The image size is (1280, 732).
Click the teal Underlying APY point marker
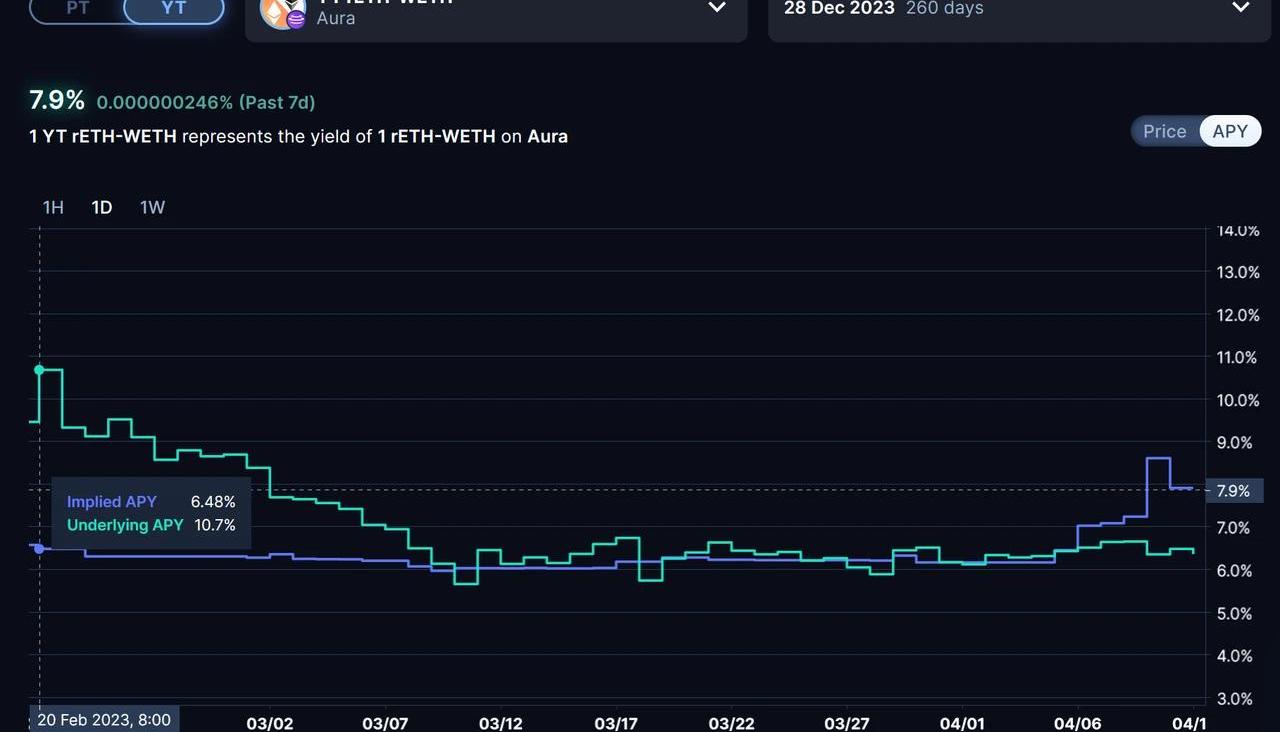[x=39, y=369]
